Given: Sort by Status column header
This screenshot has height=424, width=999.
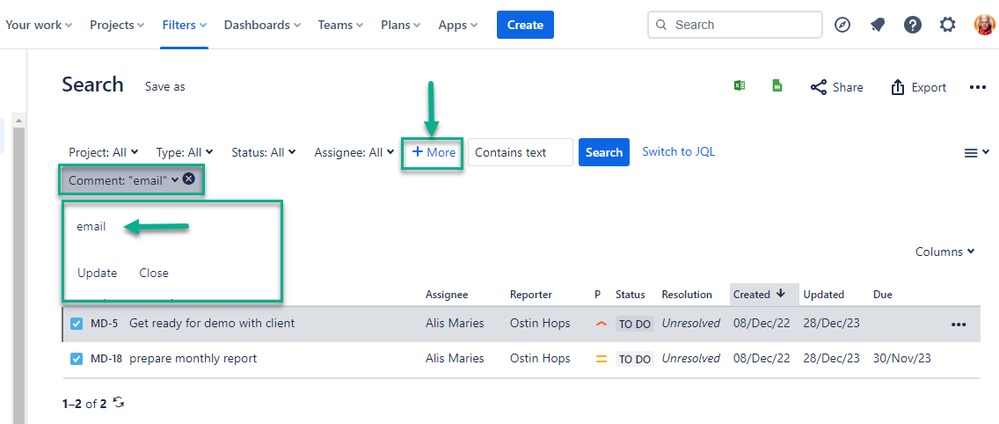Looking at the screenshot, I should tap(630, 295).
